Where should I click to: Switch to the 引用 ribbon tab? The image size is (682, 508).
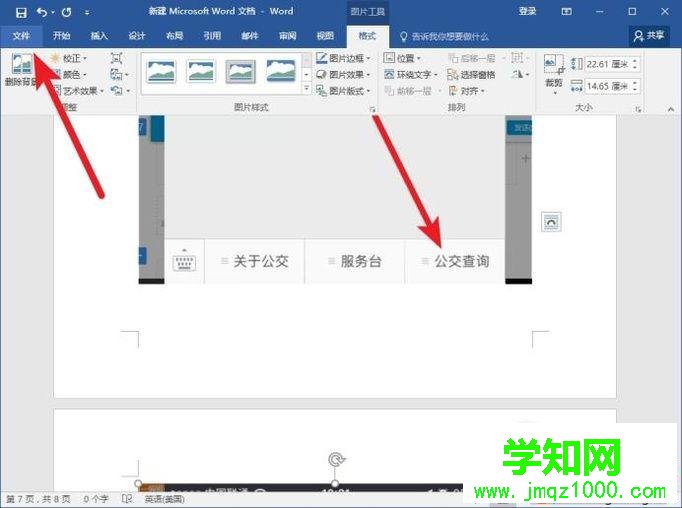point(212,36)
